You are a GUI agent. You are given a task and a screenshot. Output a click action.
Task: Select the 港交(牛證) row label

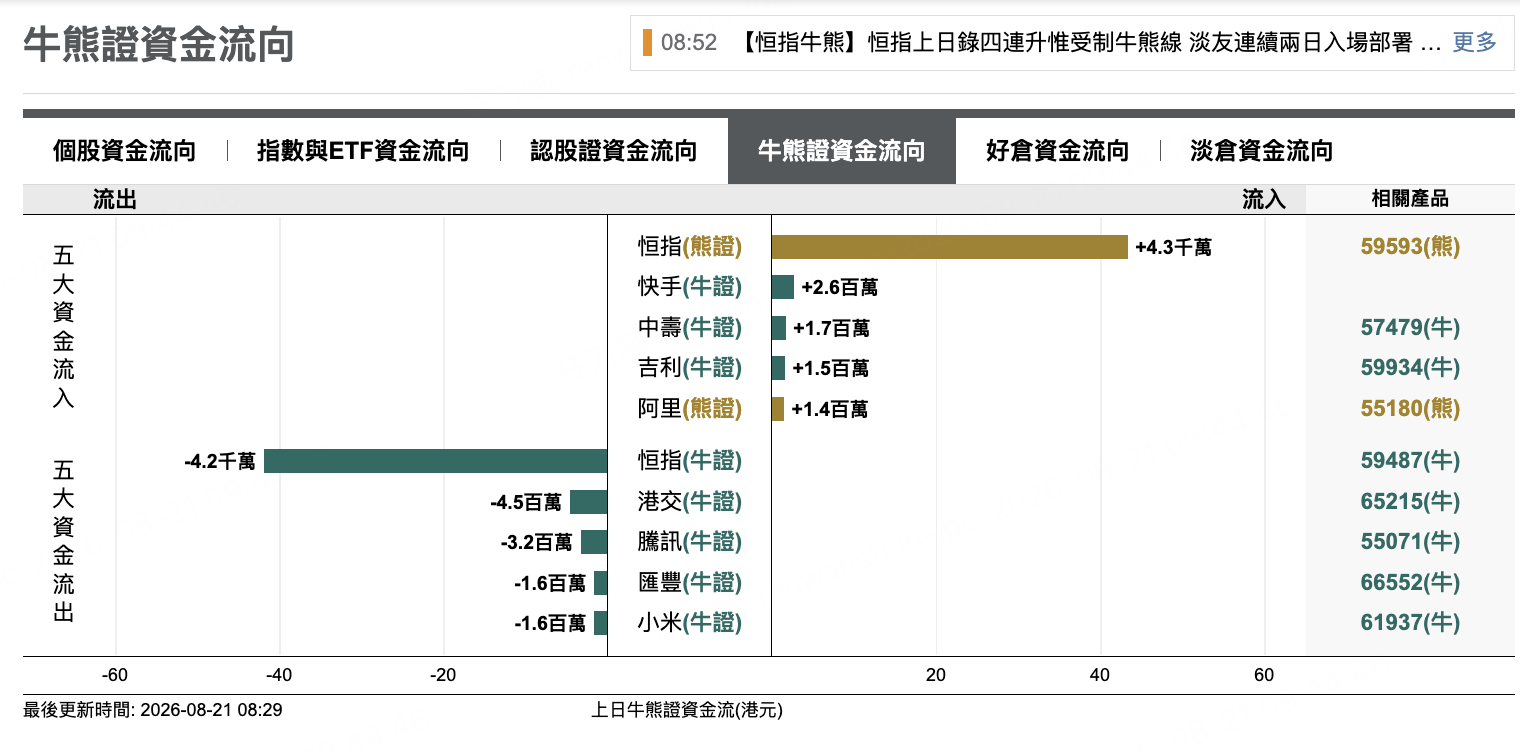click(690, 502)
